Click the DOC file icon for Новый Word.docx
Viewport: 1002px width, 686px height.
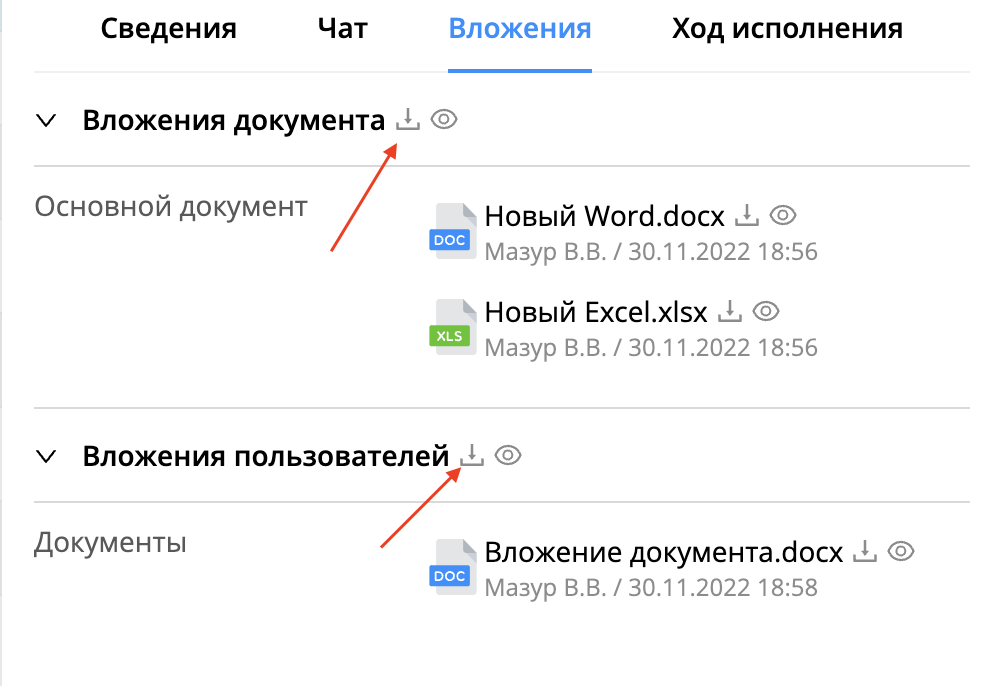452,231
